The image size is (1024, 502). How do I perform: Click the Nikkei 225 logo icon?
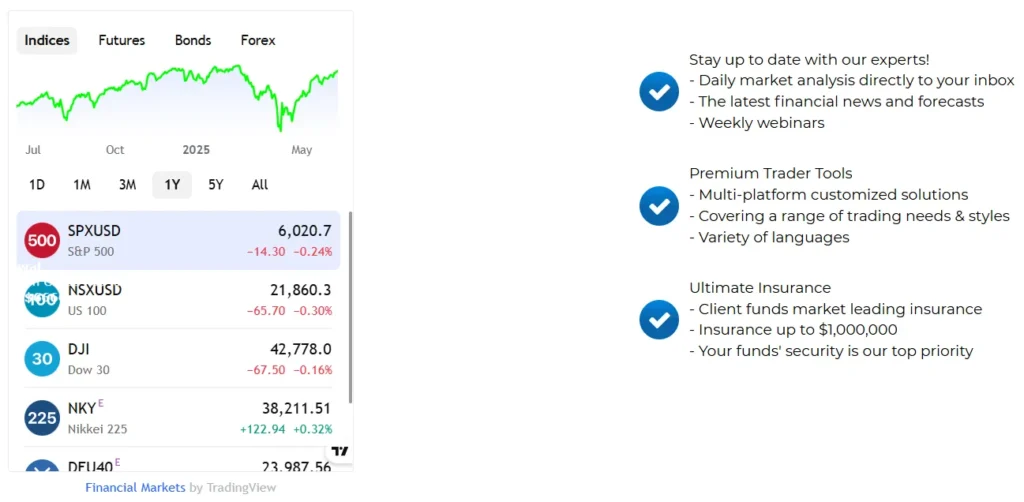(42, 418)
